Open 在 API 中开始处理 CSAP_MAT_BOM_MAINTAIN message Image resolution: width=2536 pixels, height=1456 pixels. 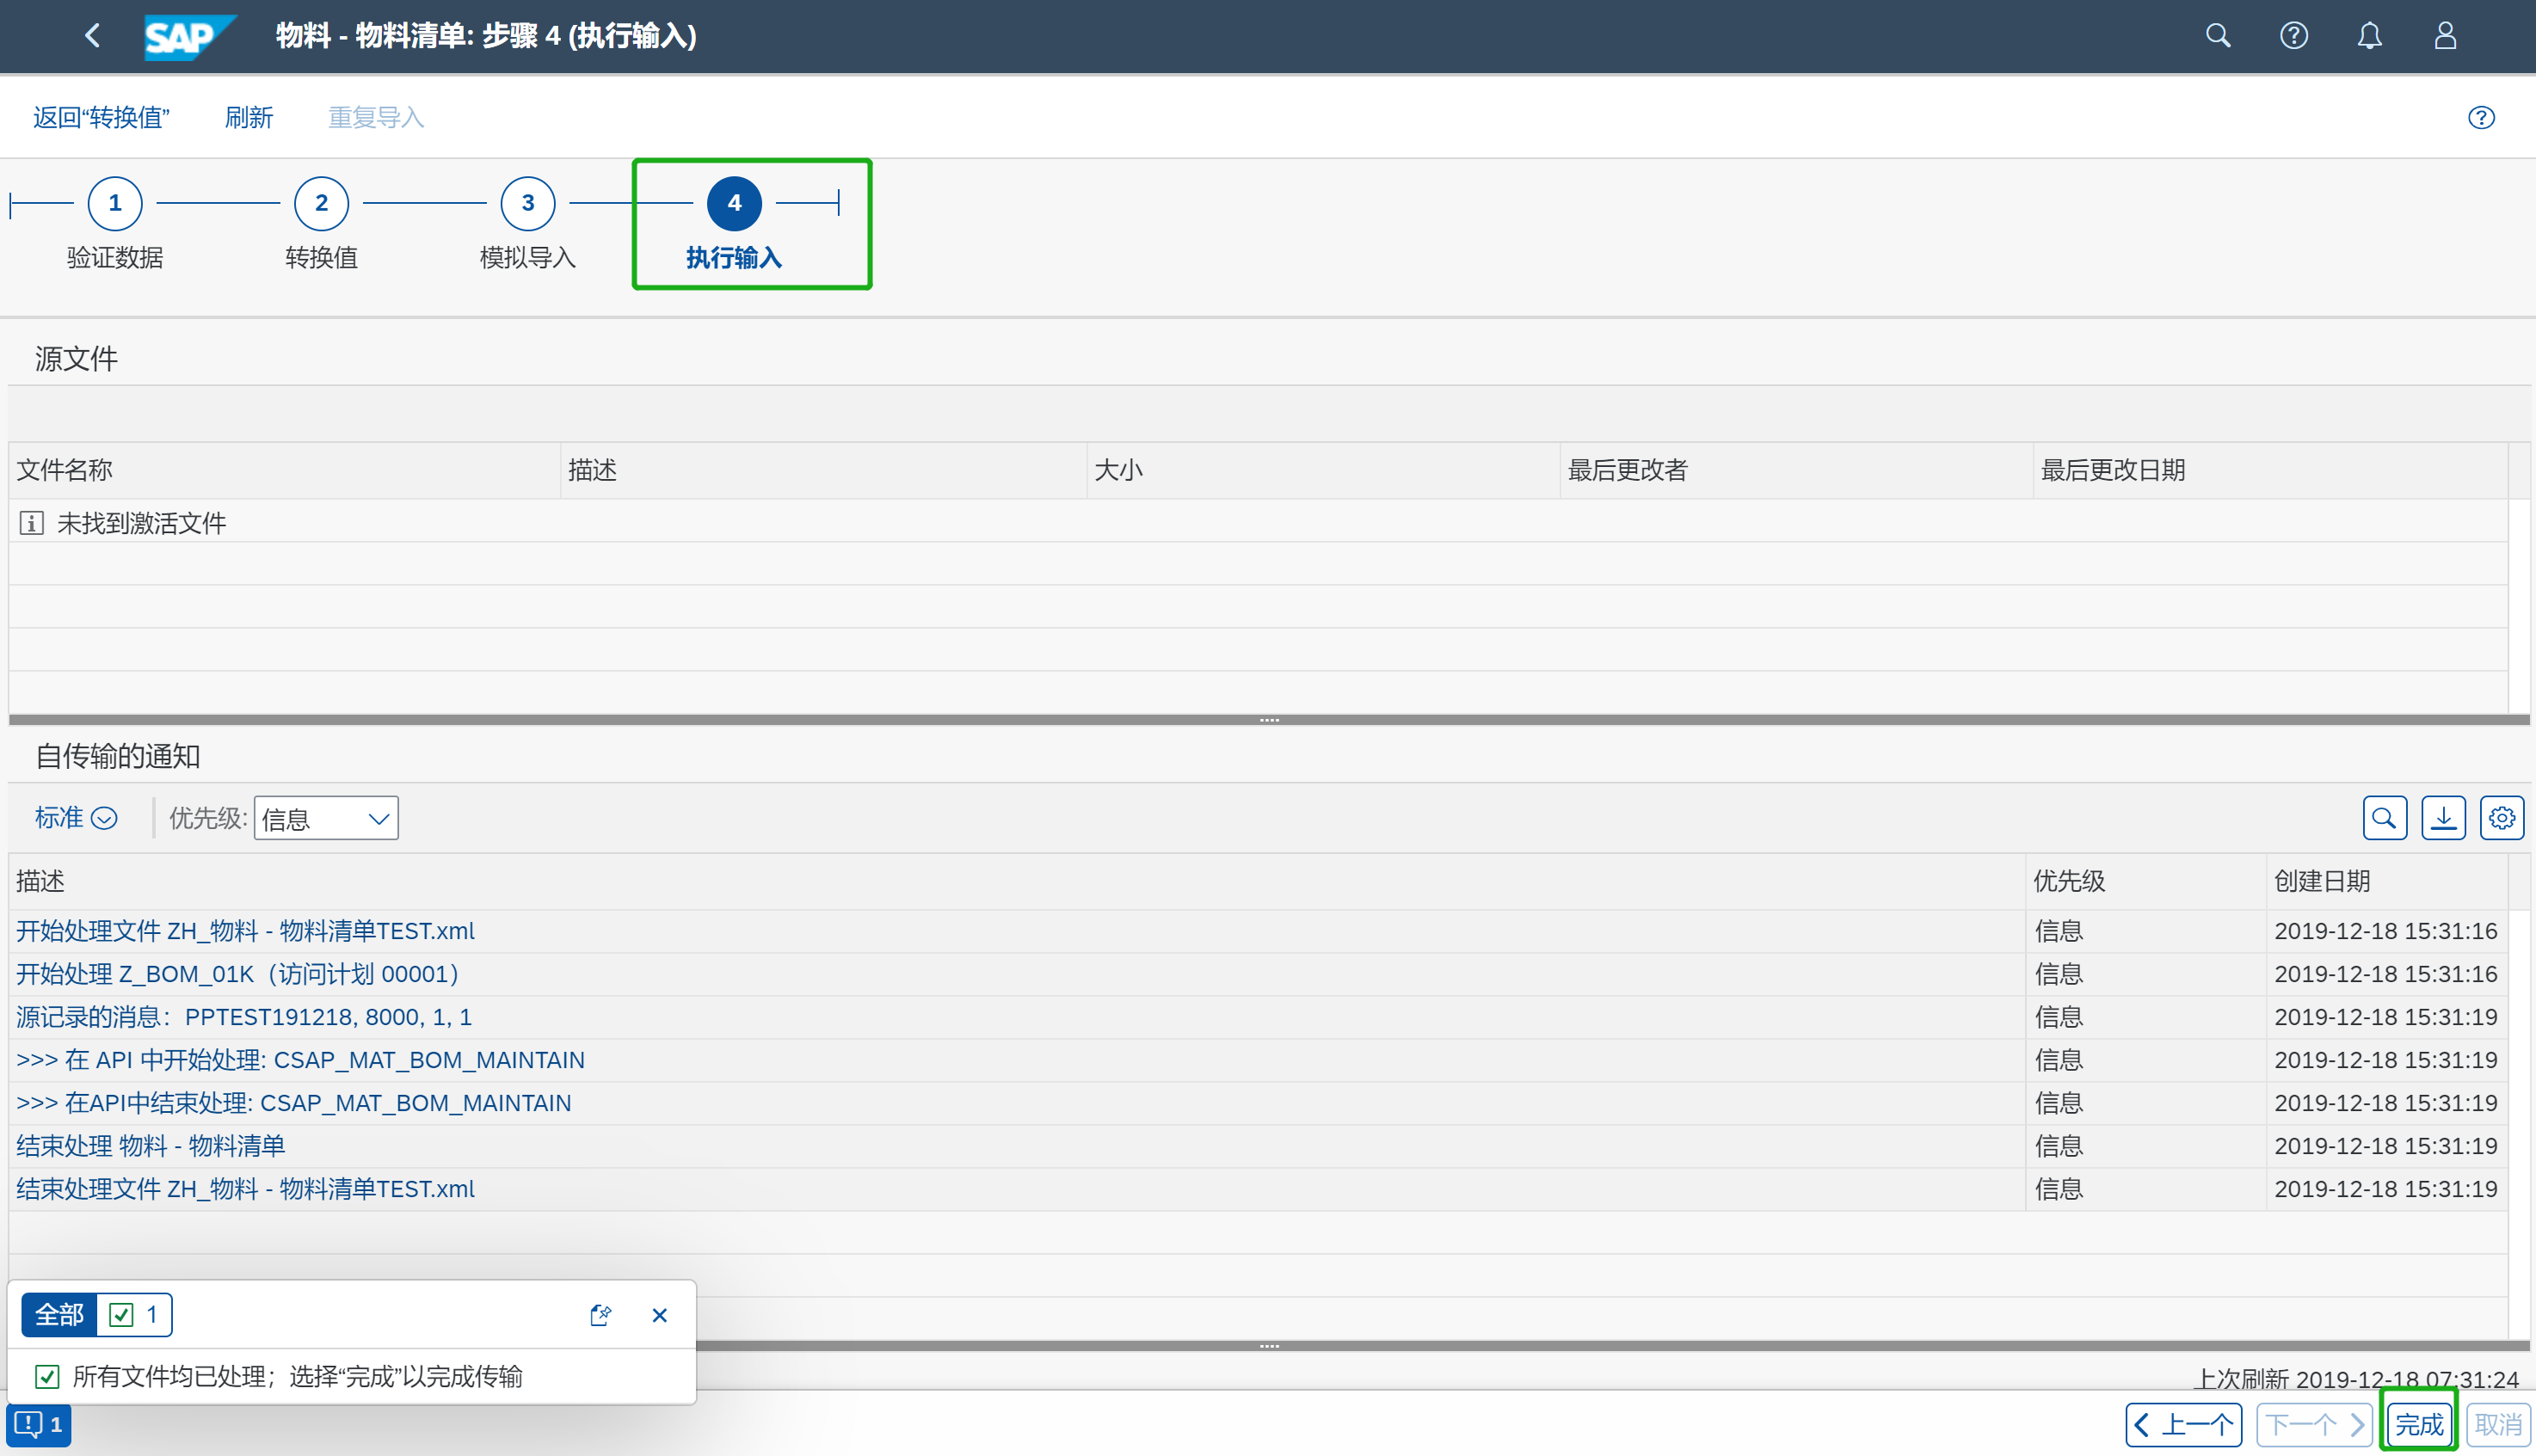point(300,1060)
